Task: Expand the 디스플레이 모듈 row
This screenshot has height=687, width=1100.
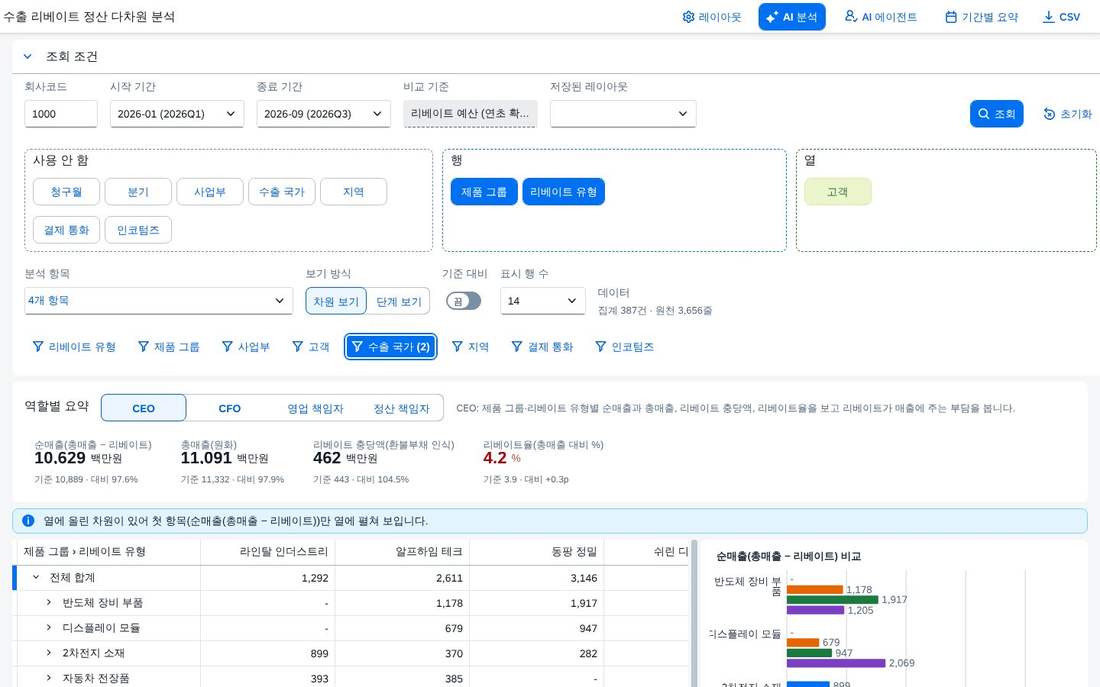Action: (x=48, y=628)
